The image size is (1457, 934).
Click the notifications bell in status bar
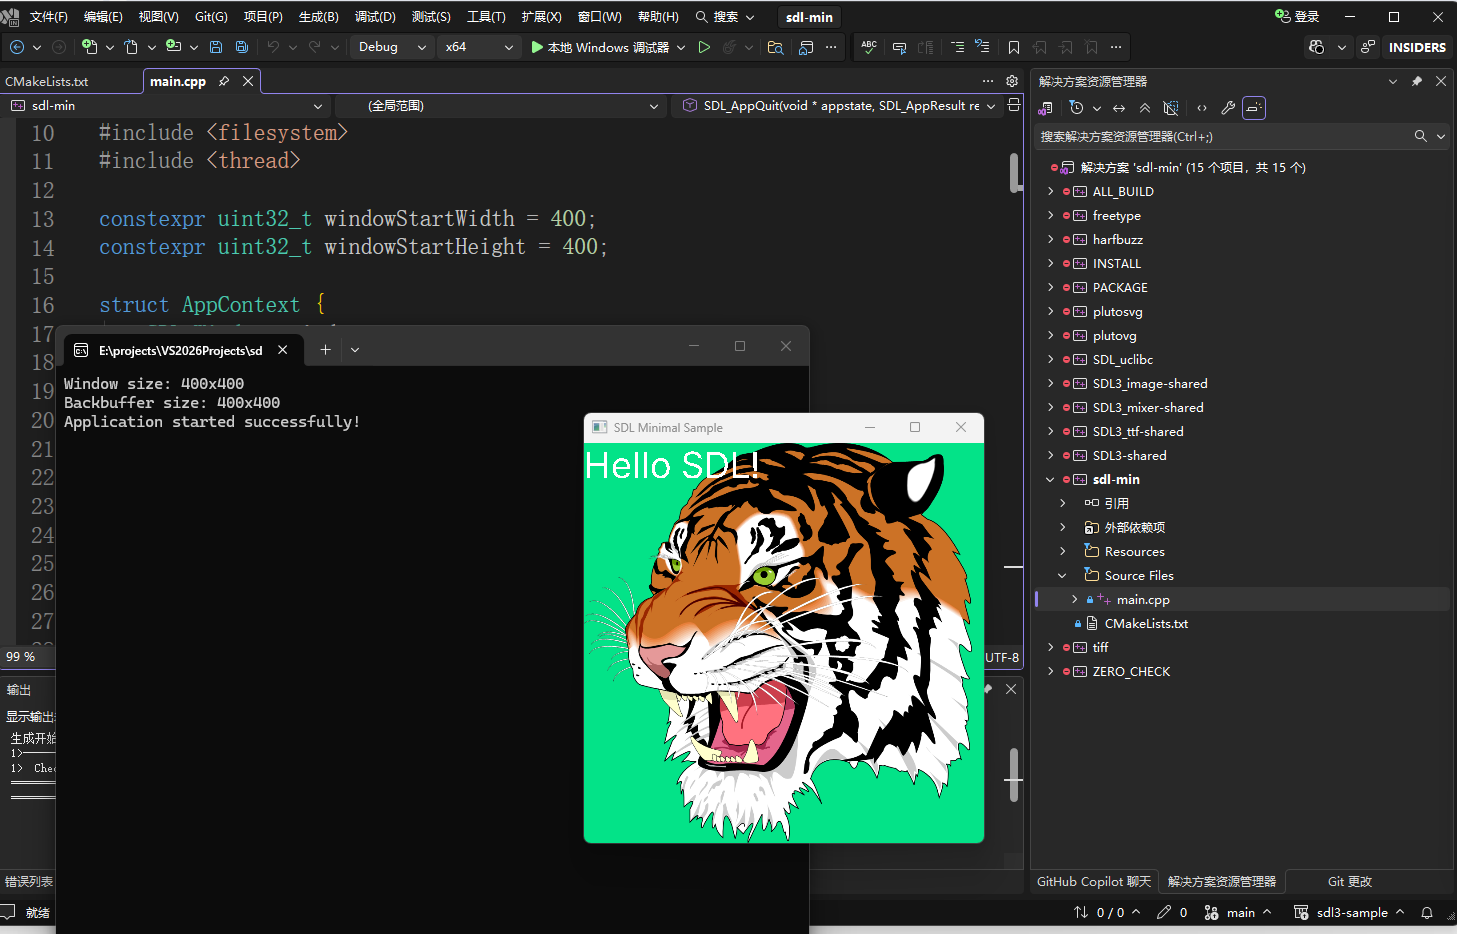[1427, 912]
